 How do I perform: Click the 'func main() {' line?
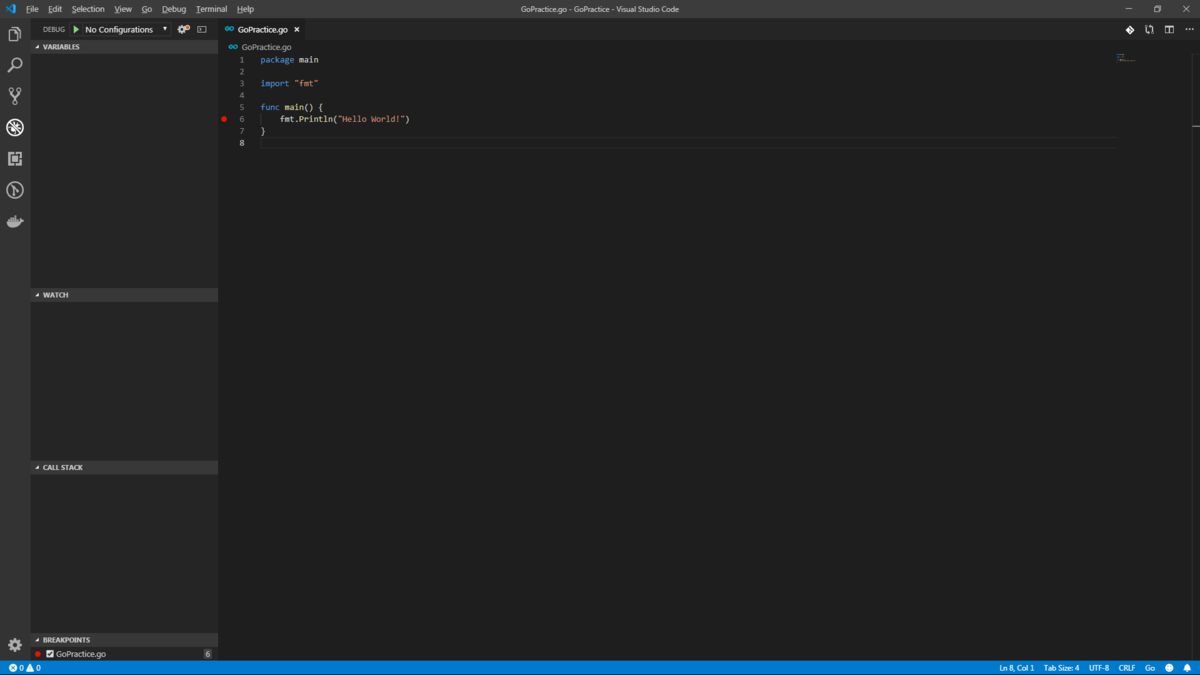[x=292, y=107]
